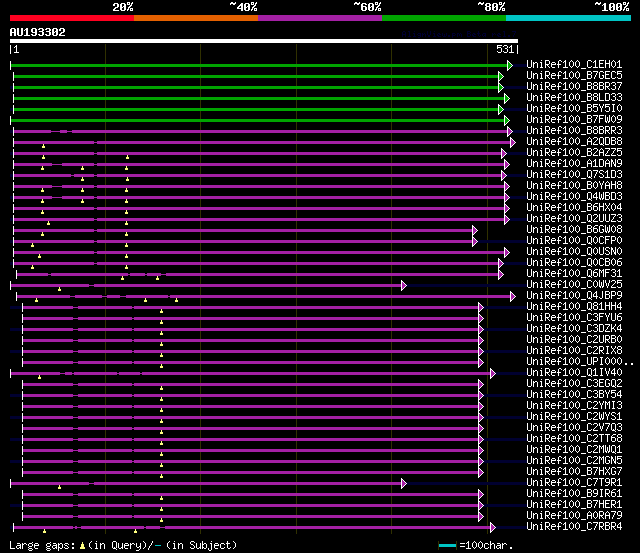Click the yellow gap triangle in the Large gaps legend
The image size is (640, 553).
pos(82,545)
